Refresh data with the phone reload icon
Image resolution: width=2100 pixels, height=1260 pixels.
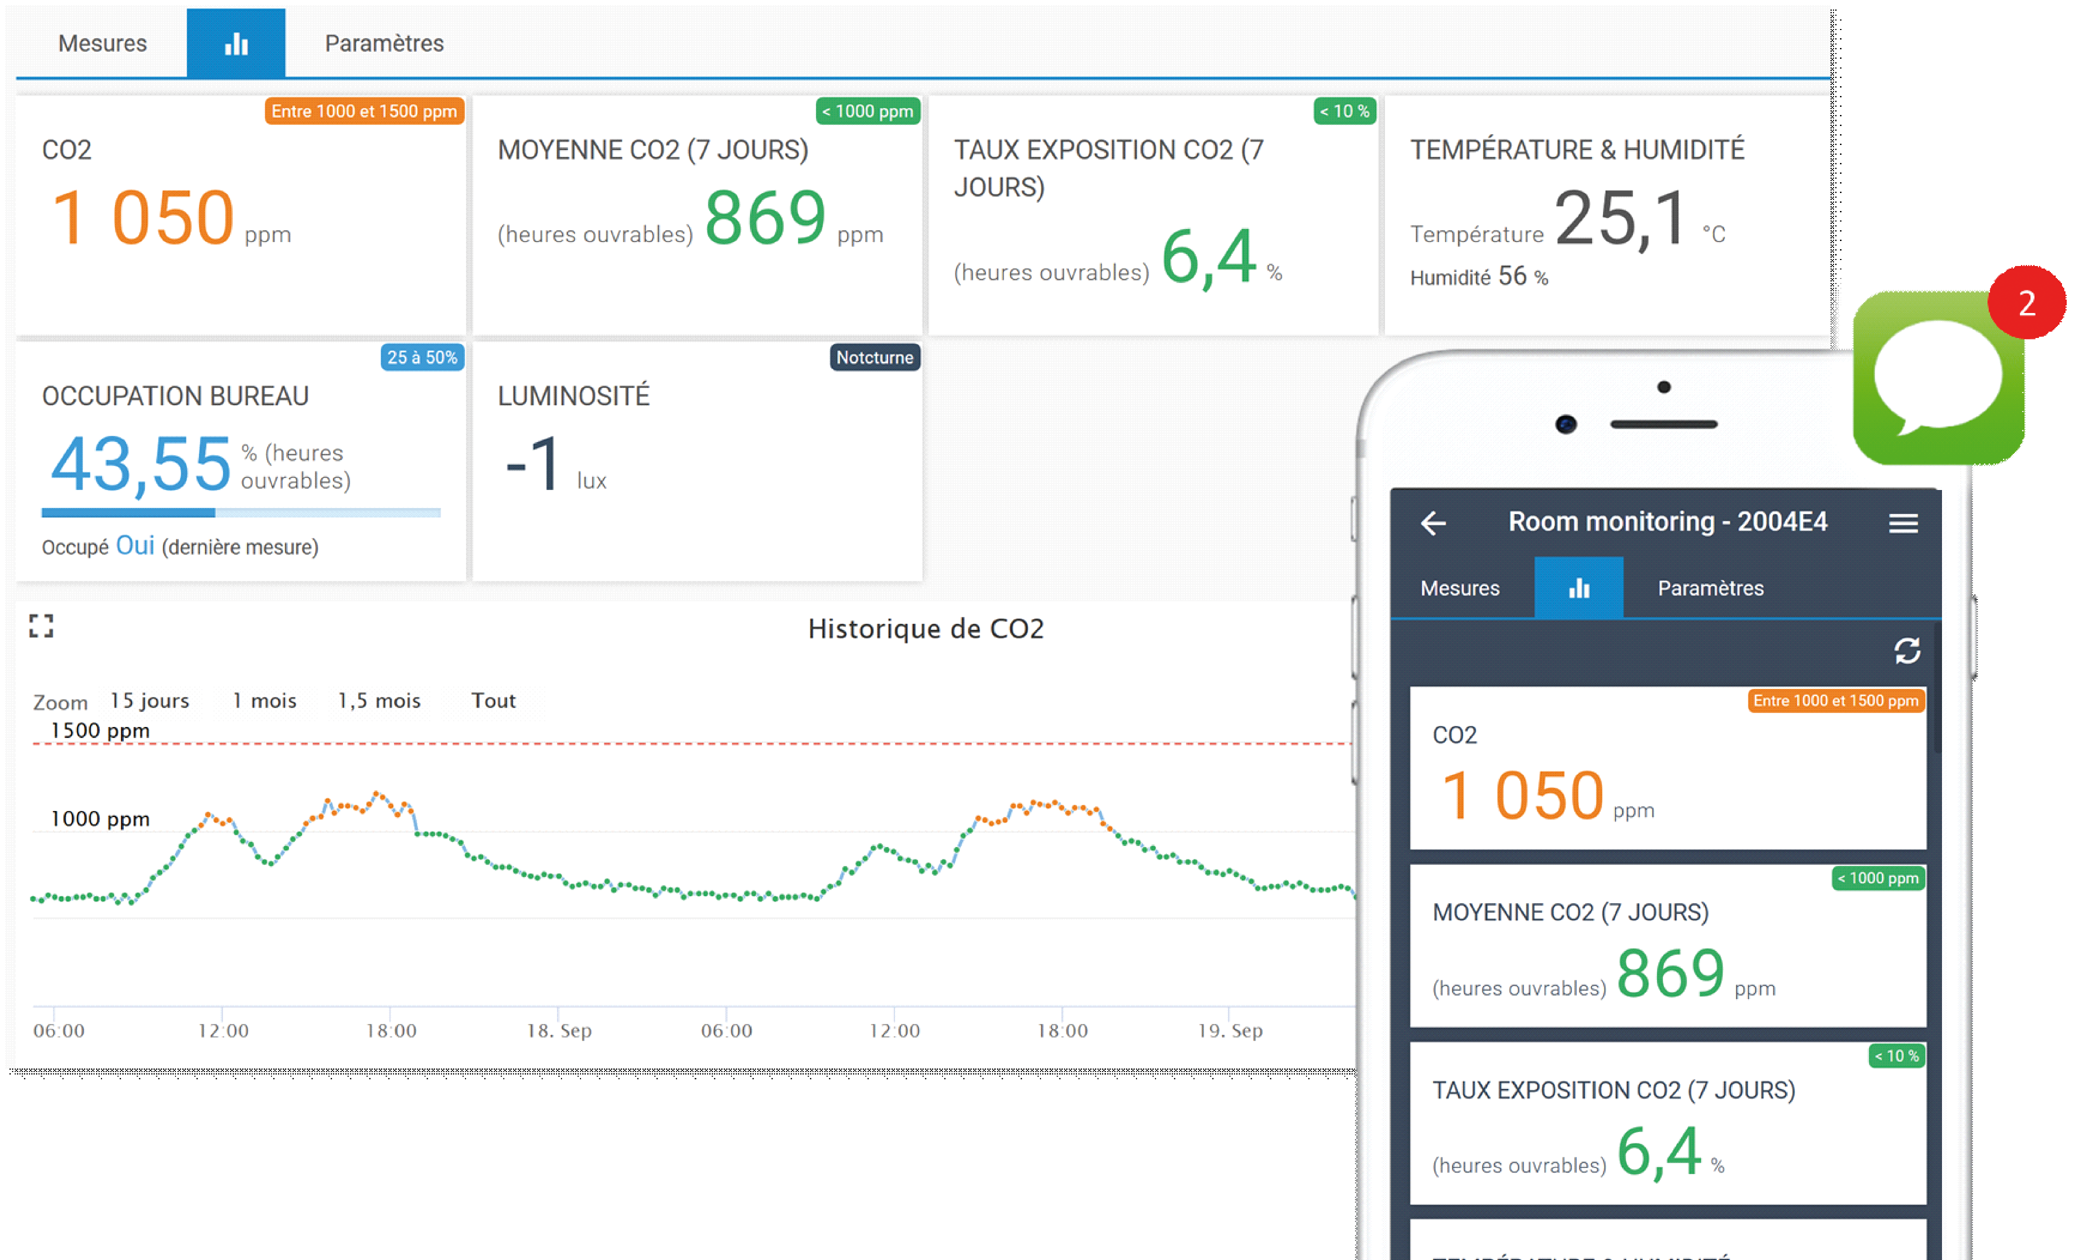(1907, 651)
